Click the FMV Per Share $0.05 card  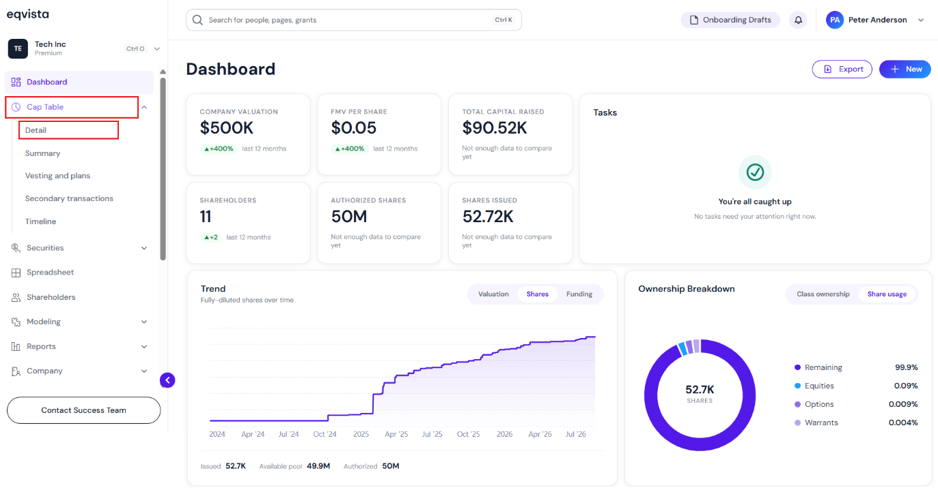379,134
